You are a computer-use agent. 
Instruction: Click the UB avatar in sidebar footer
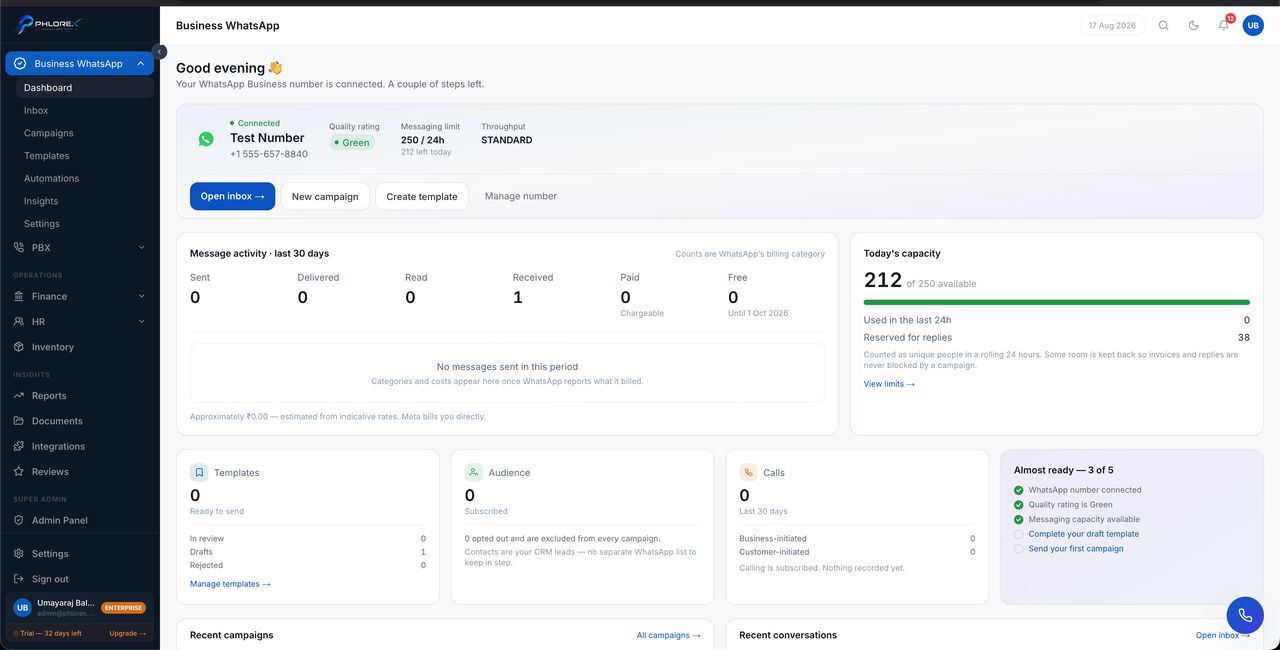tap(22, 607)
